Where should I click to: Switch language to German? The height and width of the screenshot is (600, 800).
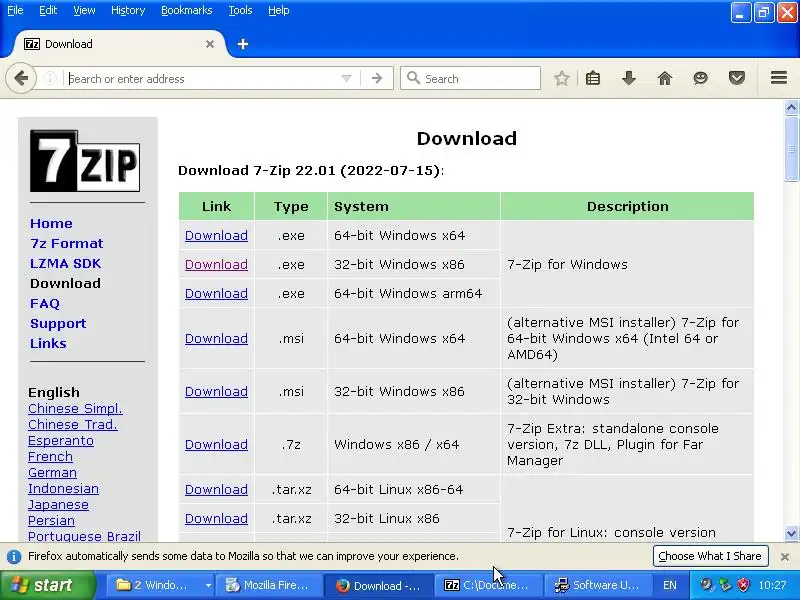tap(52, 473)
